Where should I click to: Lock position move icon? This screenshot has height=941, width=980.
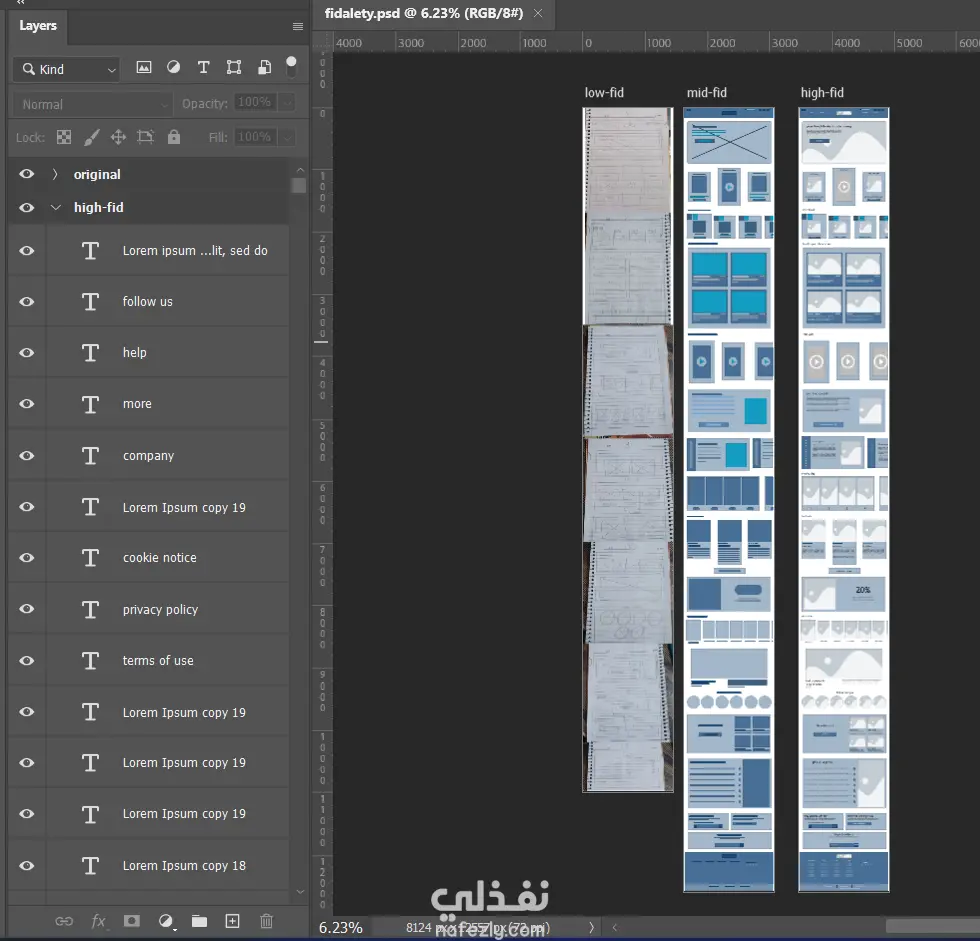click(x=118, y=137)
